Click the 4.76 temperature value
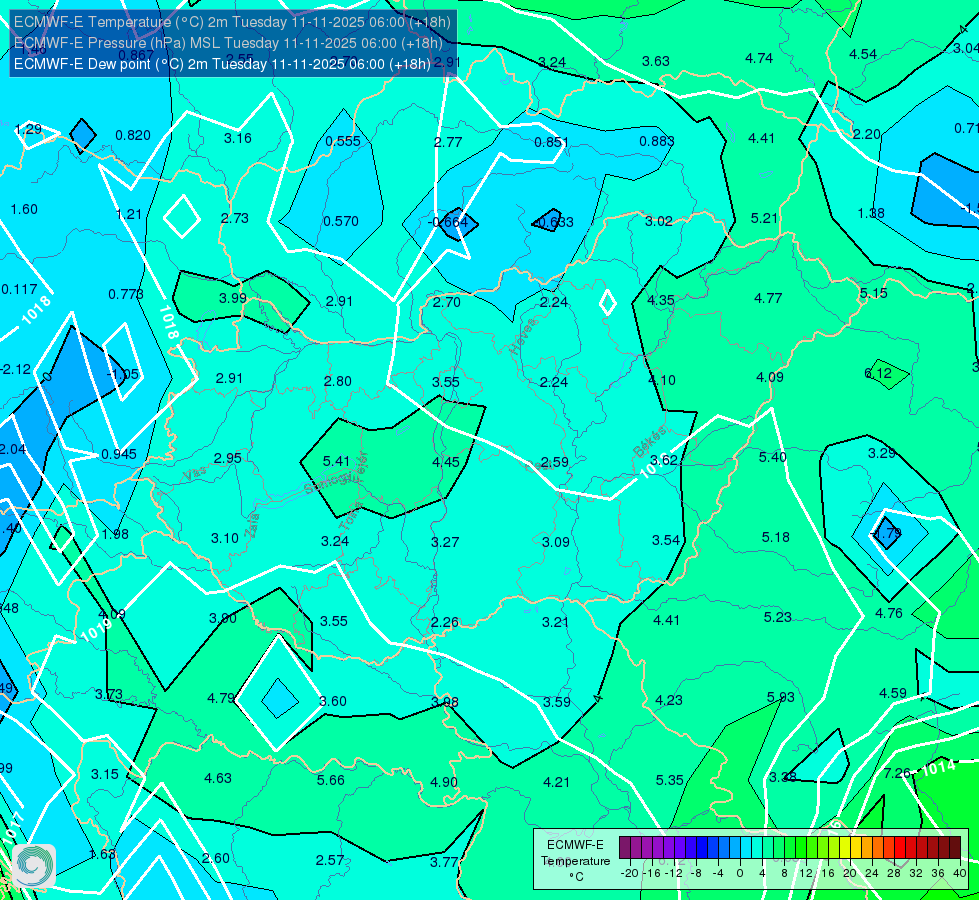This screenshot has height=900, width=979. [x=888, y=613]
